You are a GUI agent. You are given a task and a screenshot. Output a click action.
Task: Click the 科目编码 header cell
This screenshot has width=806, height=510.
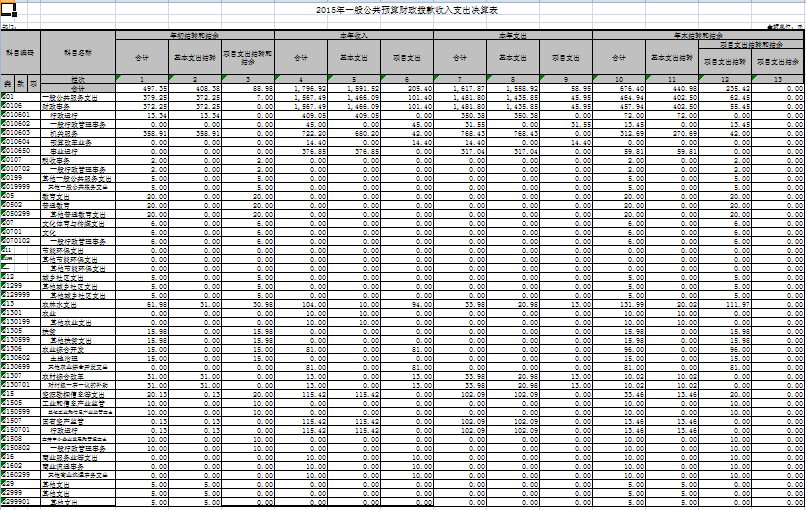(20, 53)
